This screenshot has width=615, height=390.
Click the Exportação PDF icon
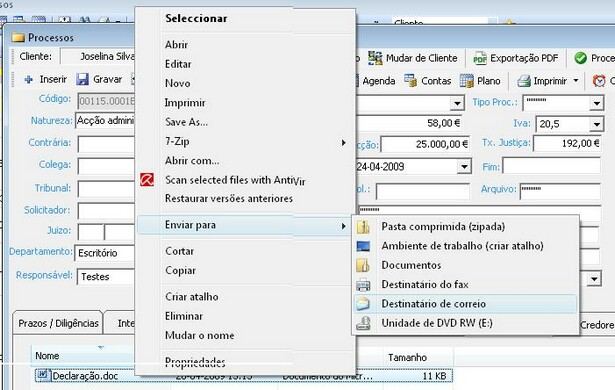[480, 58]
